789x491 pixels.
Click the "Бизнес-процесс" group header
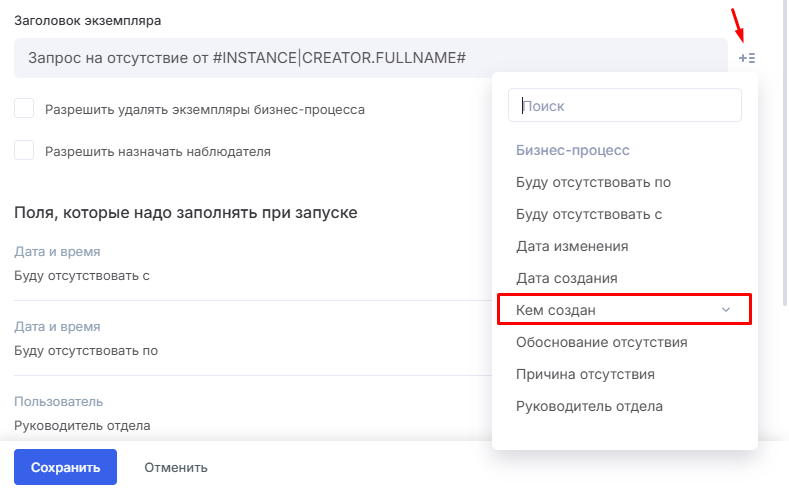(x=572, y=150)
